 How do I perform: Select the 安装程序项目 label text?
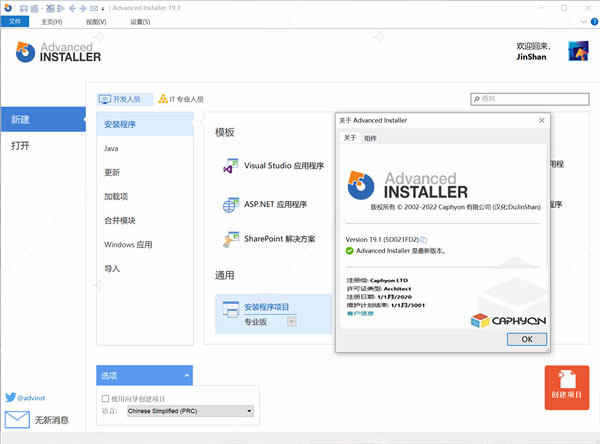click(266, 307)
